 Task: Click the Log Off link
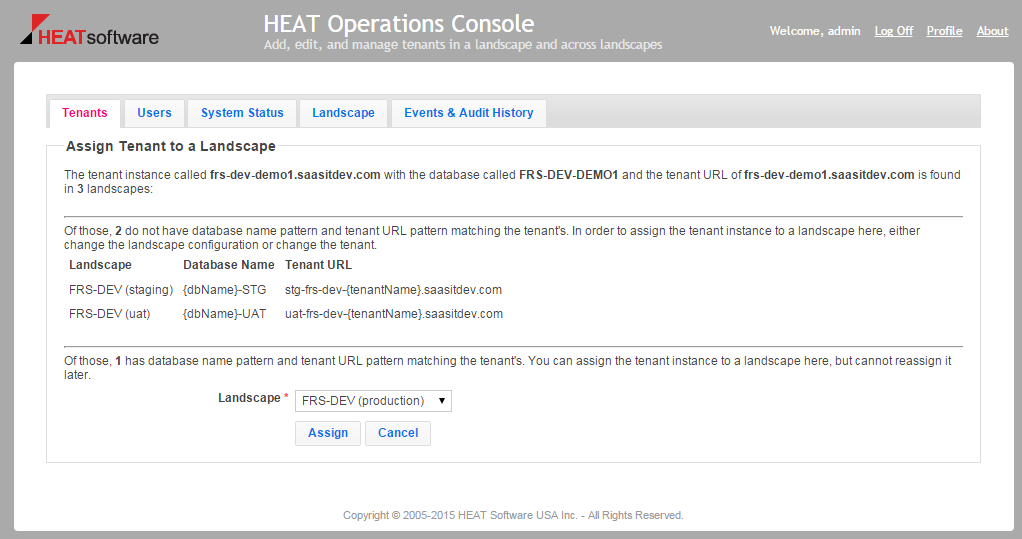(x=893, y=31)
